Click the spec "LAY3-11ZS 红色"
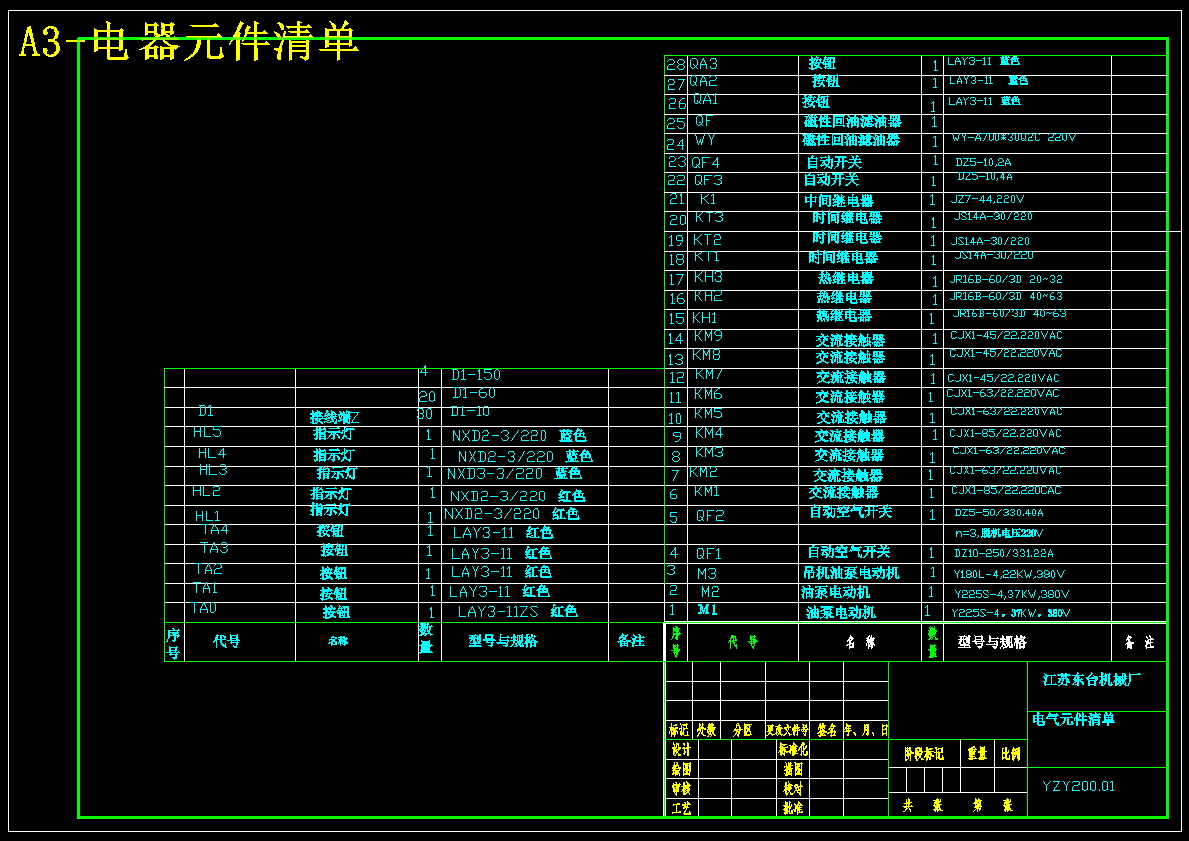 click(x=517, y=611)
